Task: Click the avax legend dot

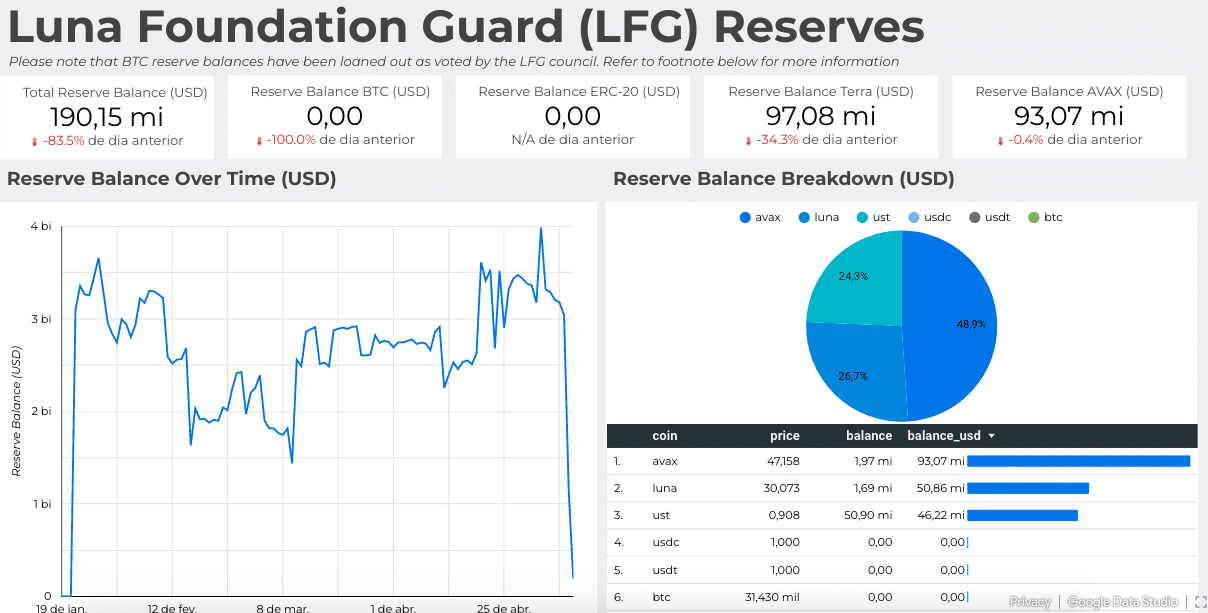Action: point(744,217)
